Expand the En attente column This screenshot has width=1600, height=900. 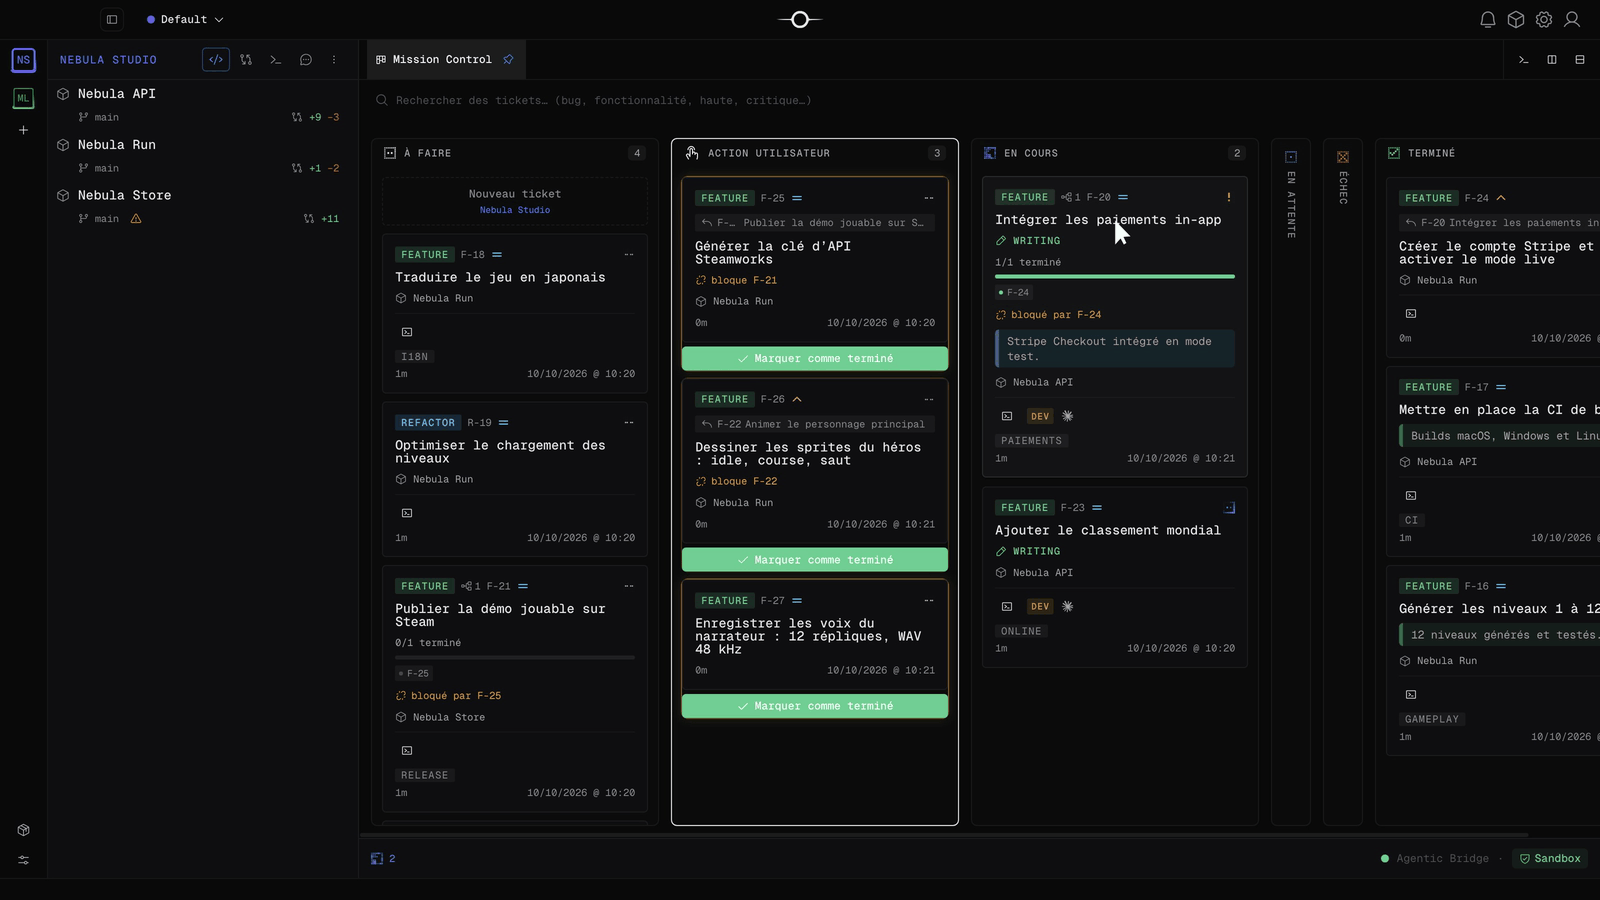(x=1291, y=482)
